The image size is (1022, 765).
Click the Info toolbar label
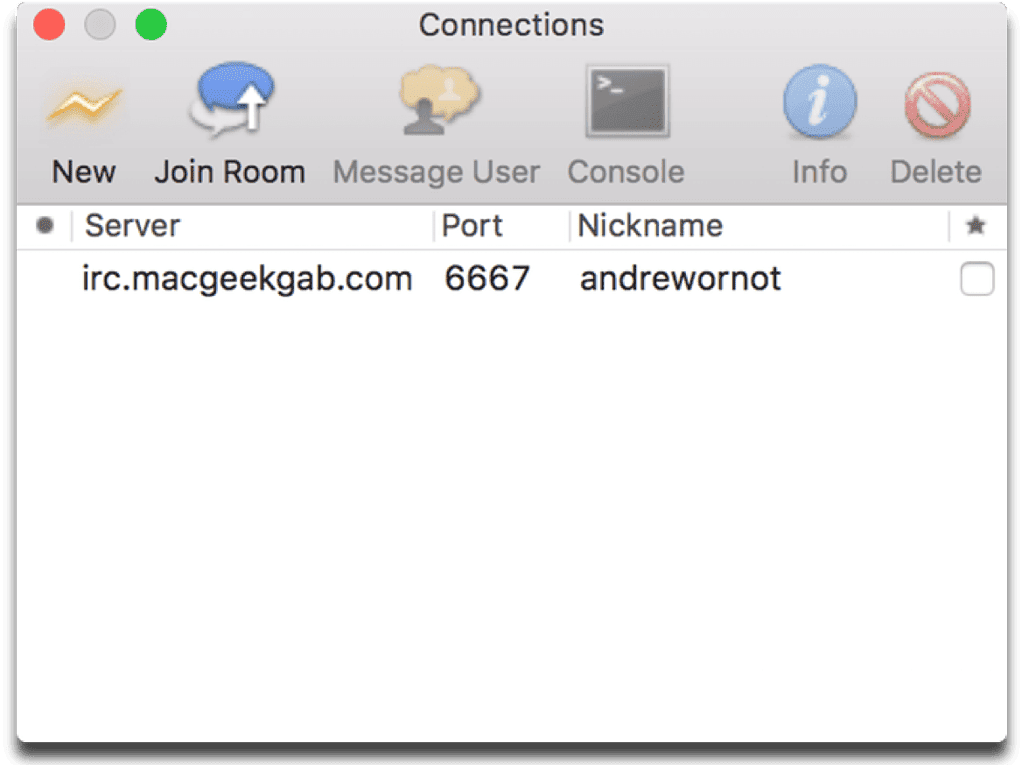[819, 173]
